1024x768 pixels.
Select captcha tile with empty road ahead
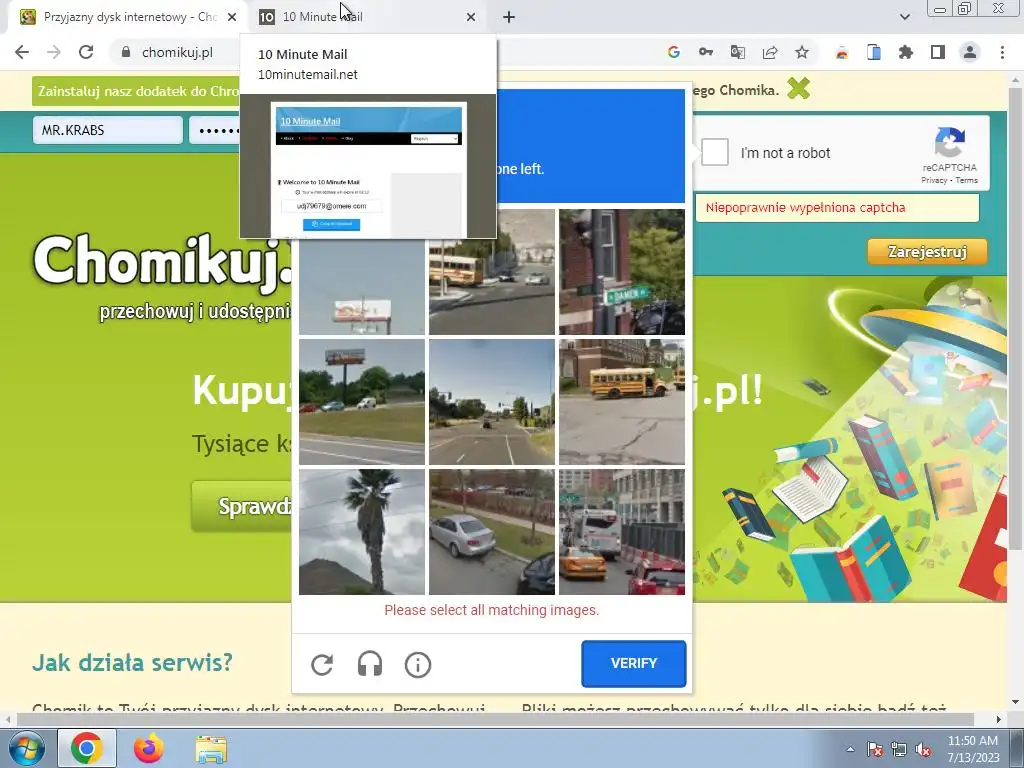(492, 402)
